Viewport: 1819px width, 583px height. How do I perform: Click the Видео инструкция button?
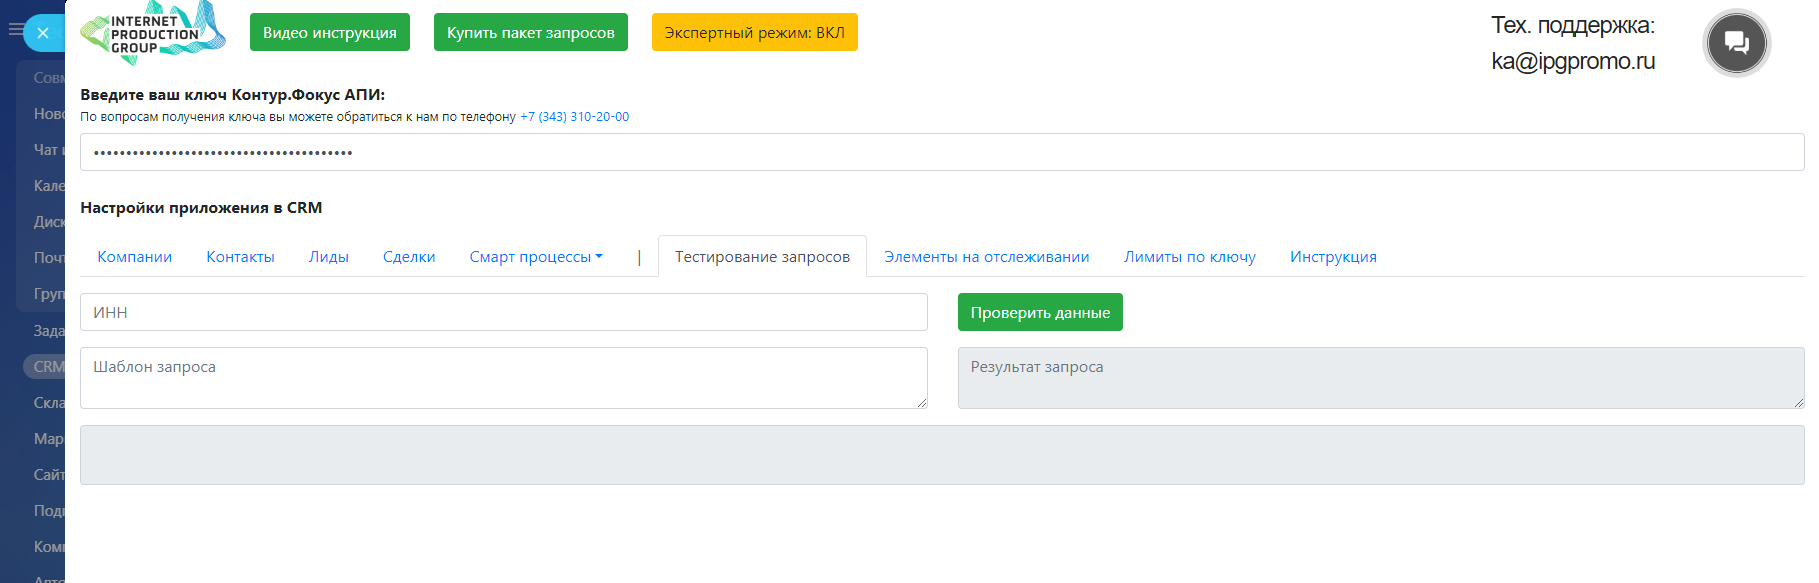tap(329, 32)
